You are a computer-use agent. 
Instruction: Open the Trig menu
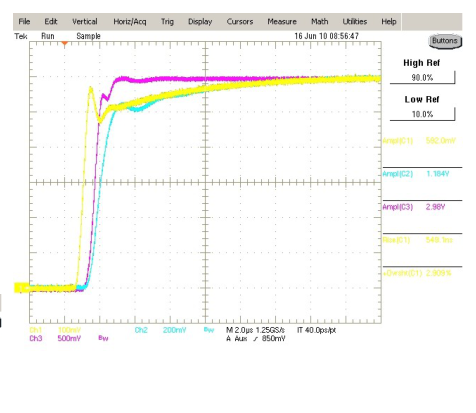pyautogui.click(x=167, y=22)
